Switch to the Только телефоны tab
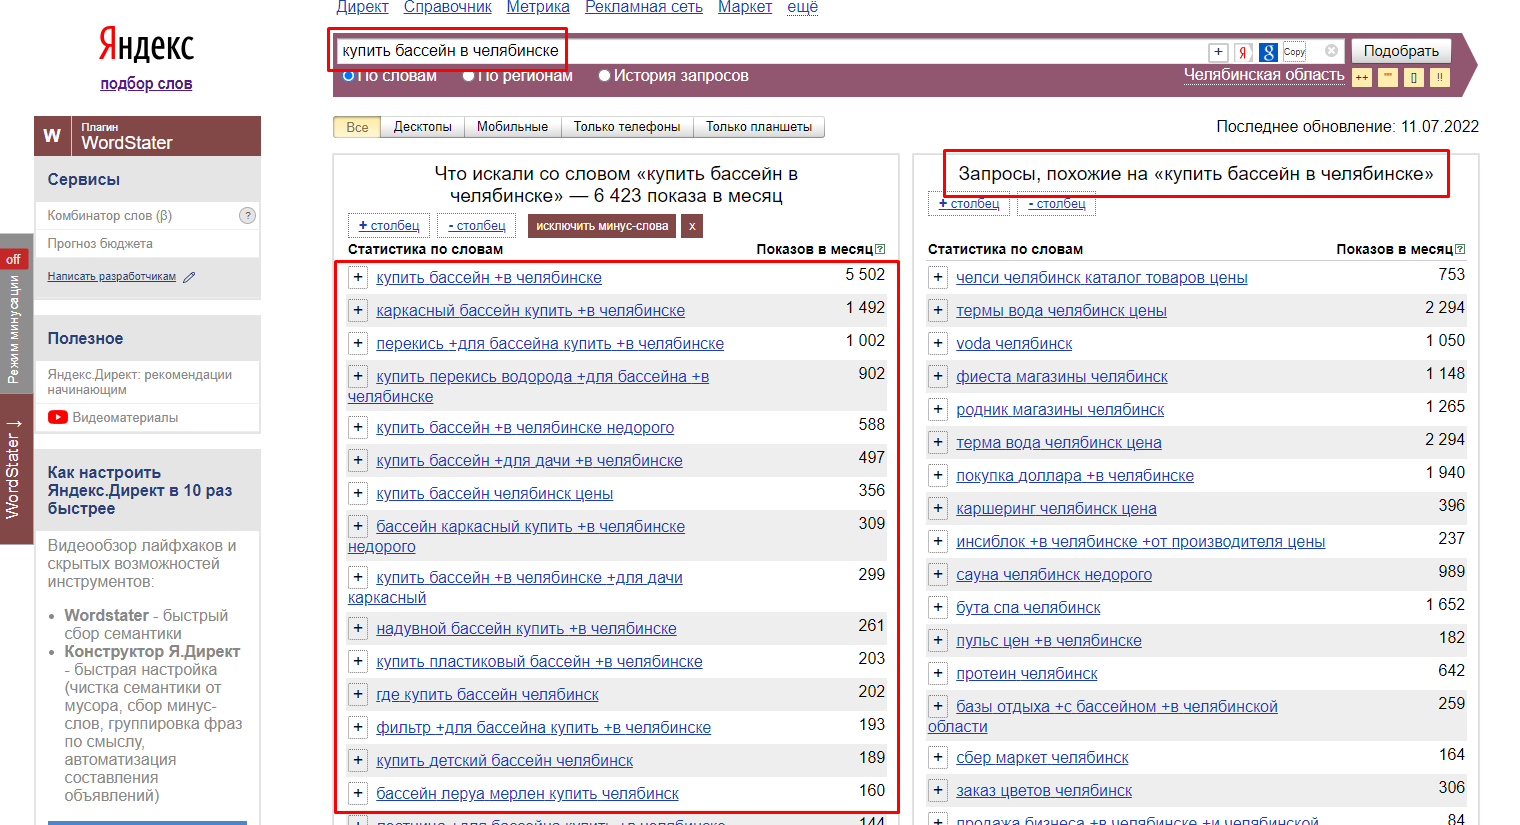 pos(627,127)
